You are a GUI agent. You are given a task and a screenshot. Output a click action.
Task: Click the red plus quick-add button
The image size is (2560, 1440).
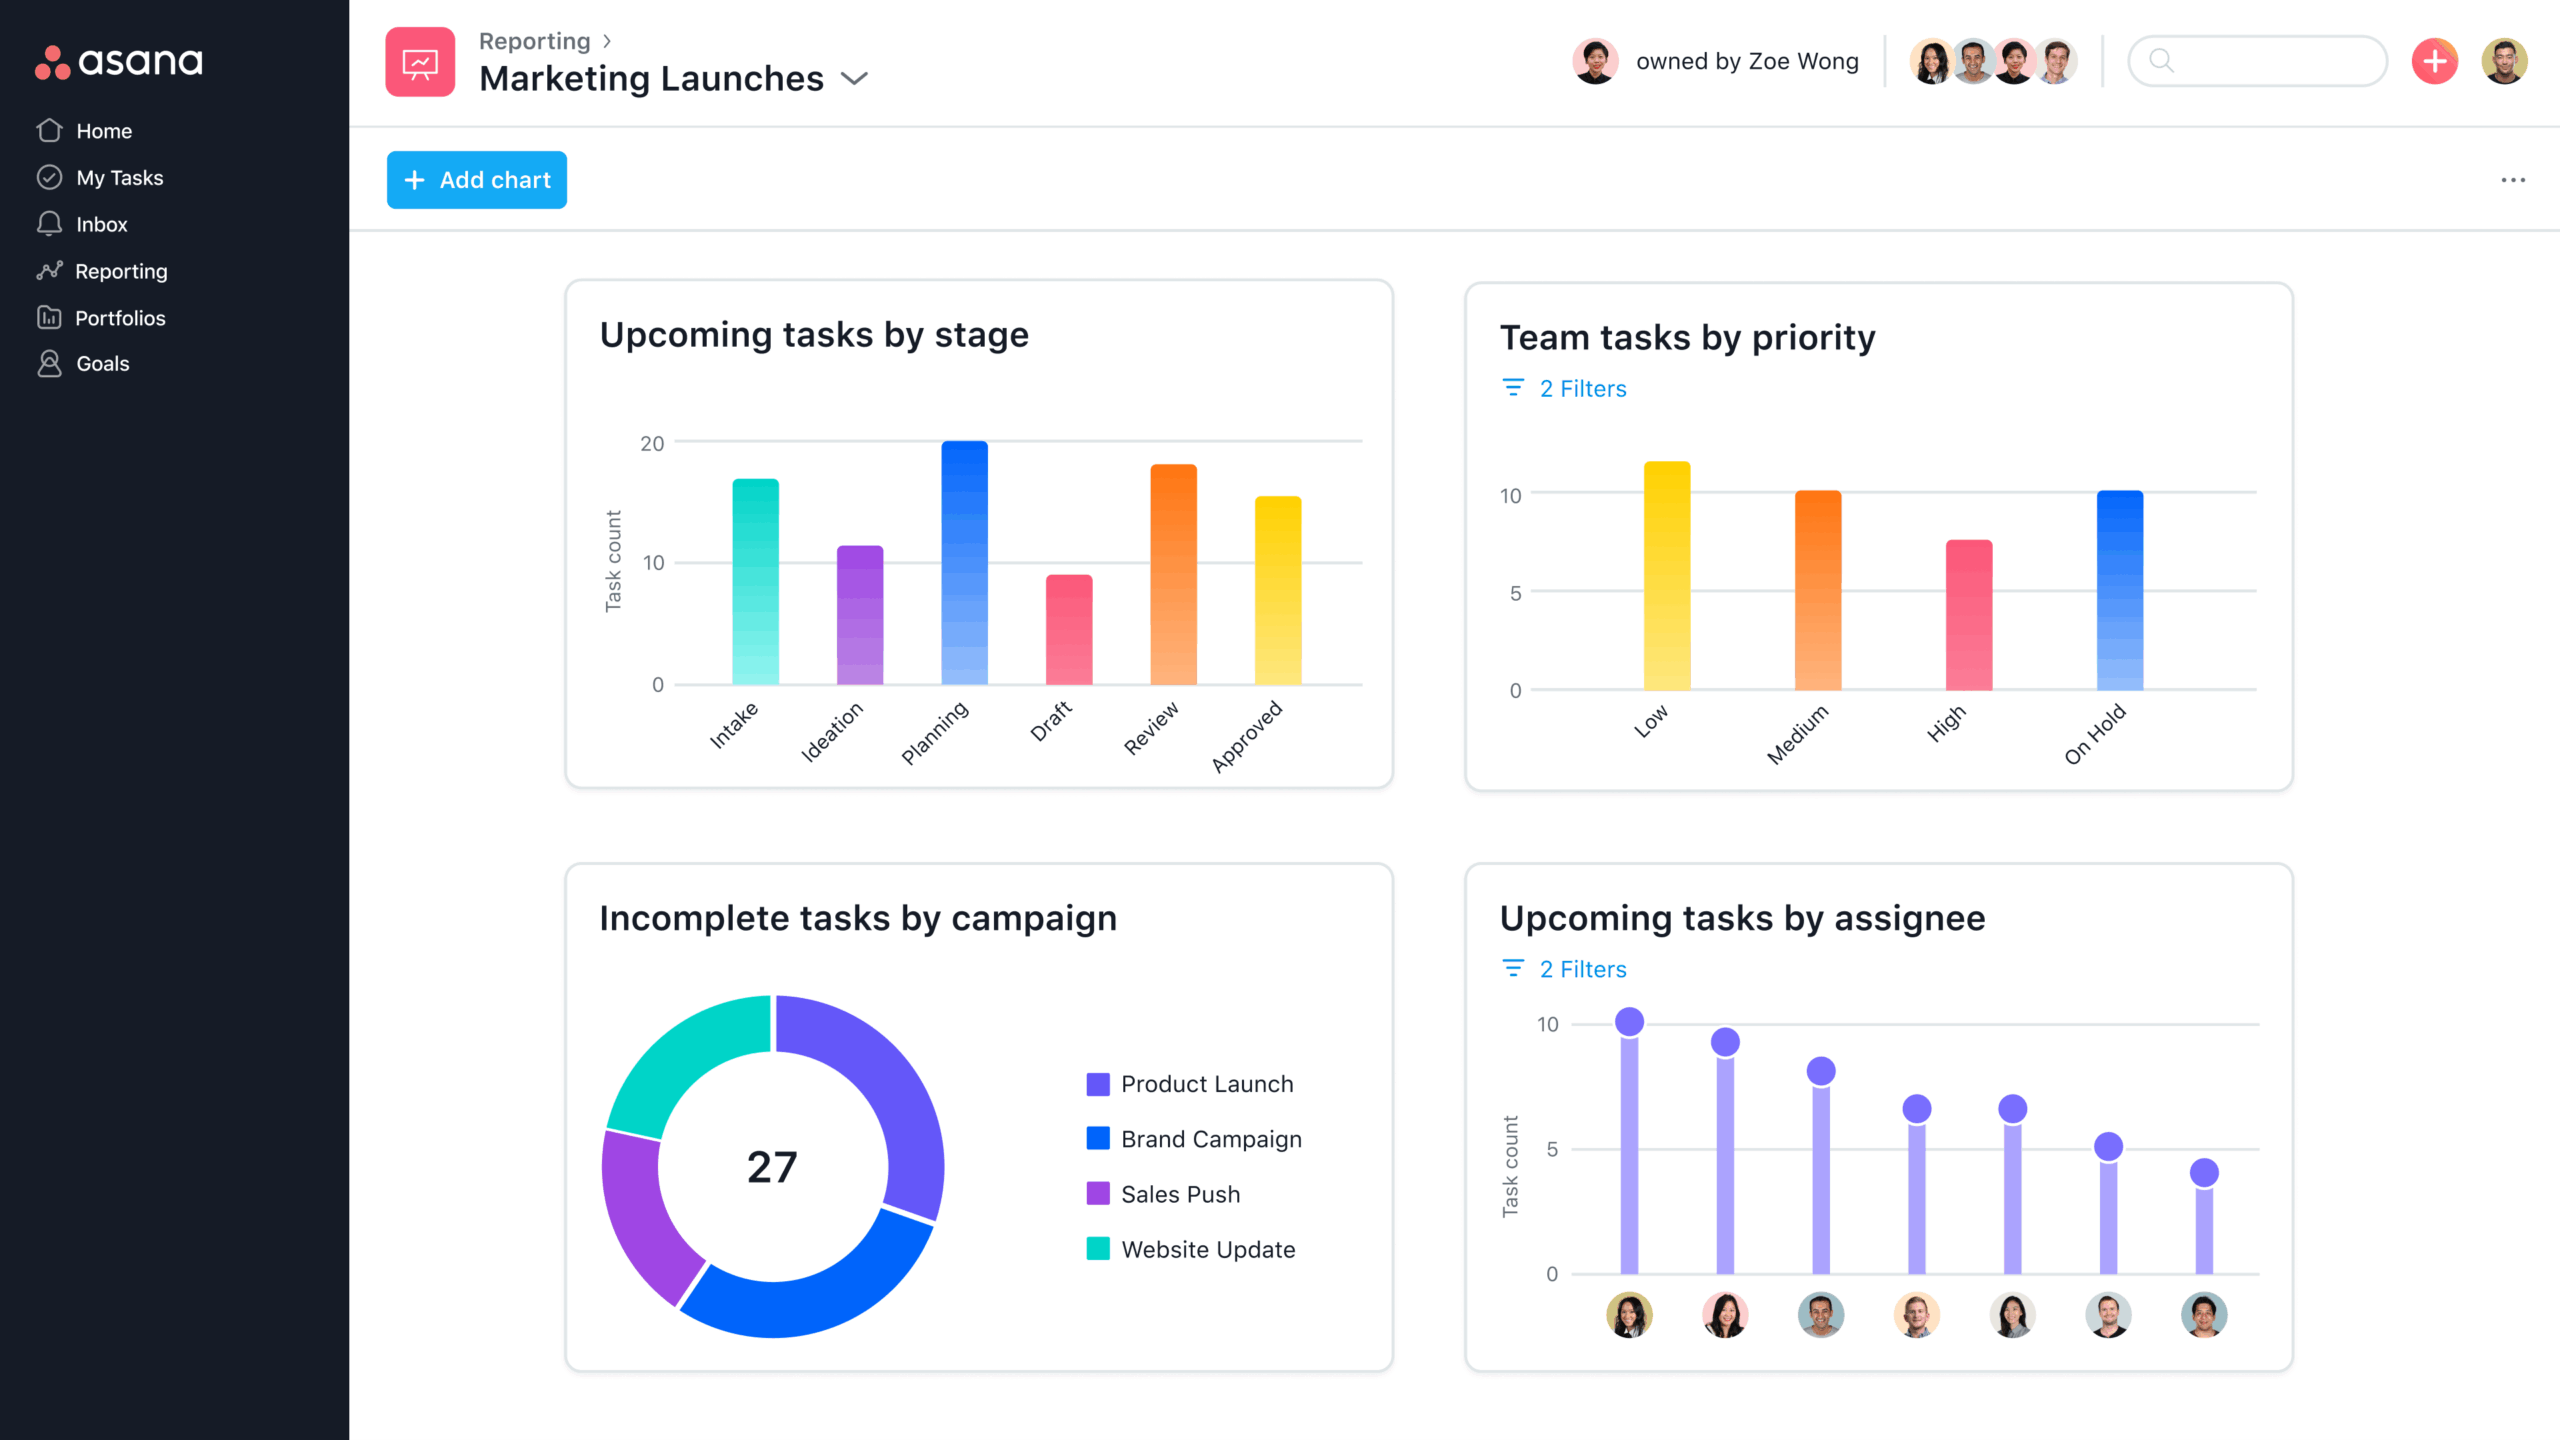pos(2434,62)
